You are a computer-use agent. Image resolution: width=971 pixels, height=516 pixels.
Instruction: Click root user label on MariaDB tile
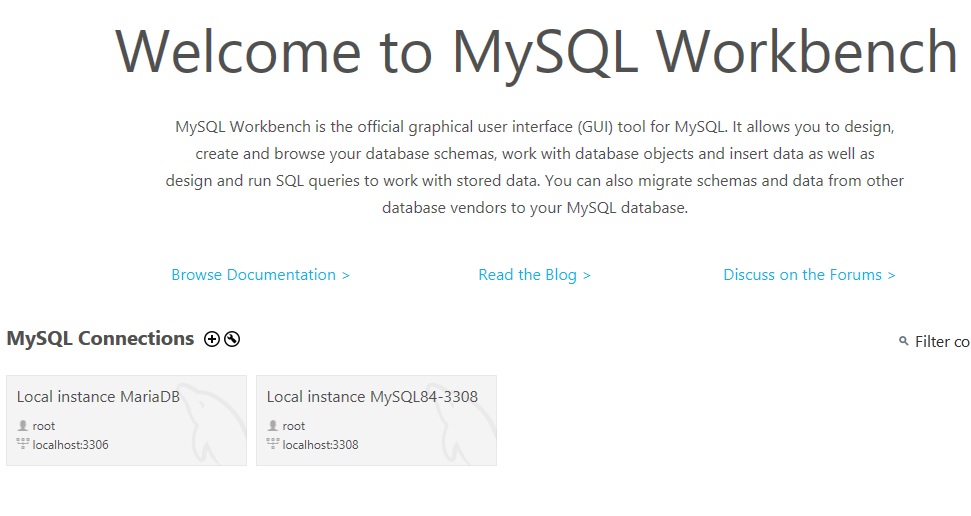(44, 426)
